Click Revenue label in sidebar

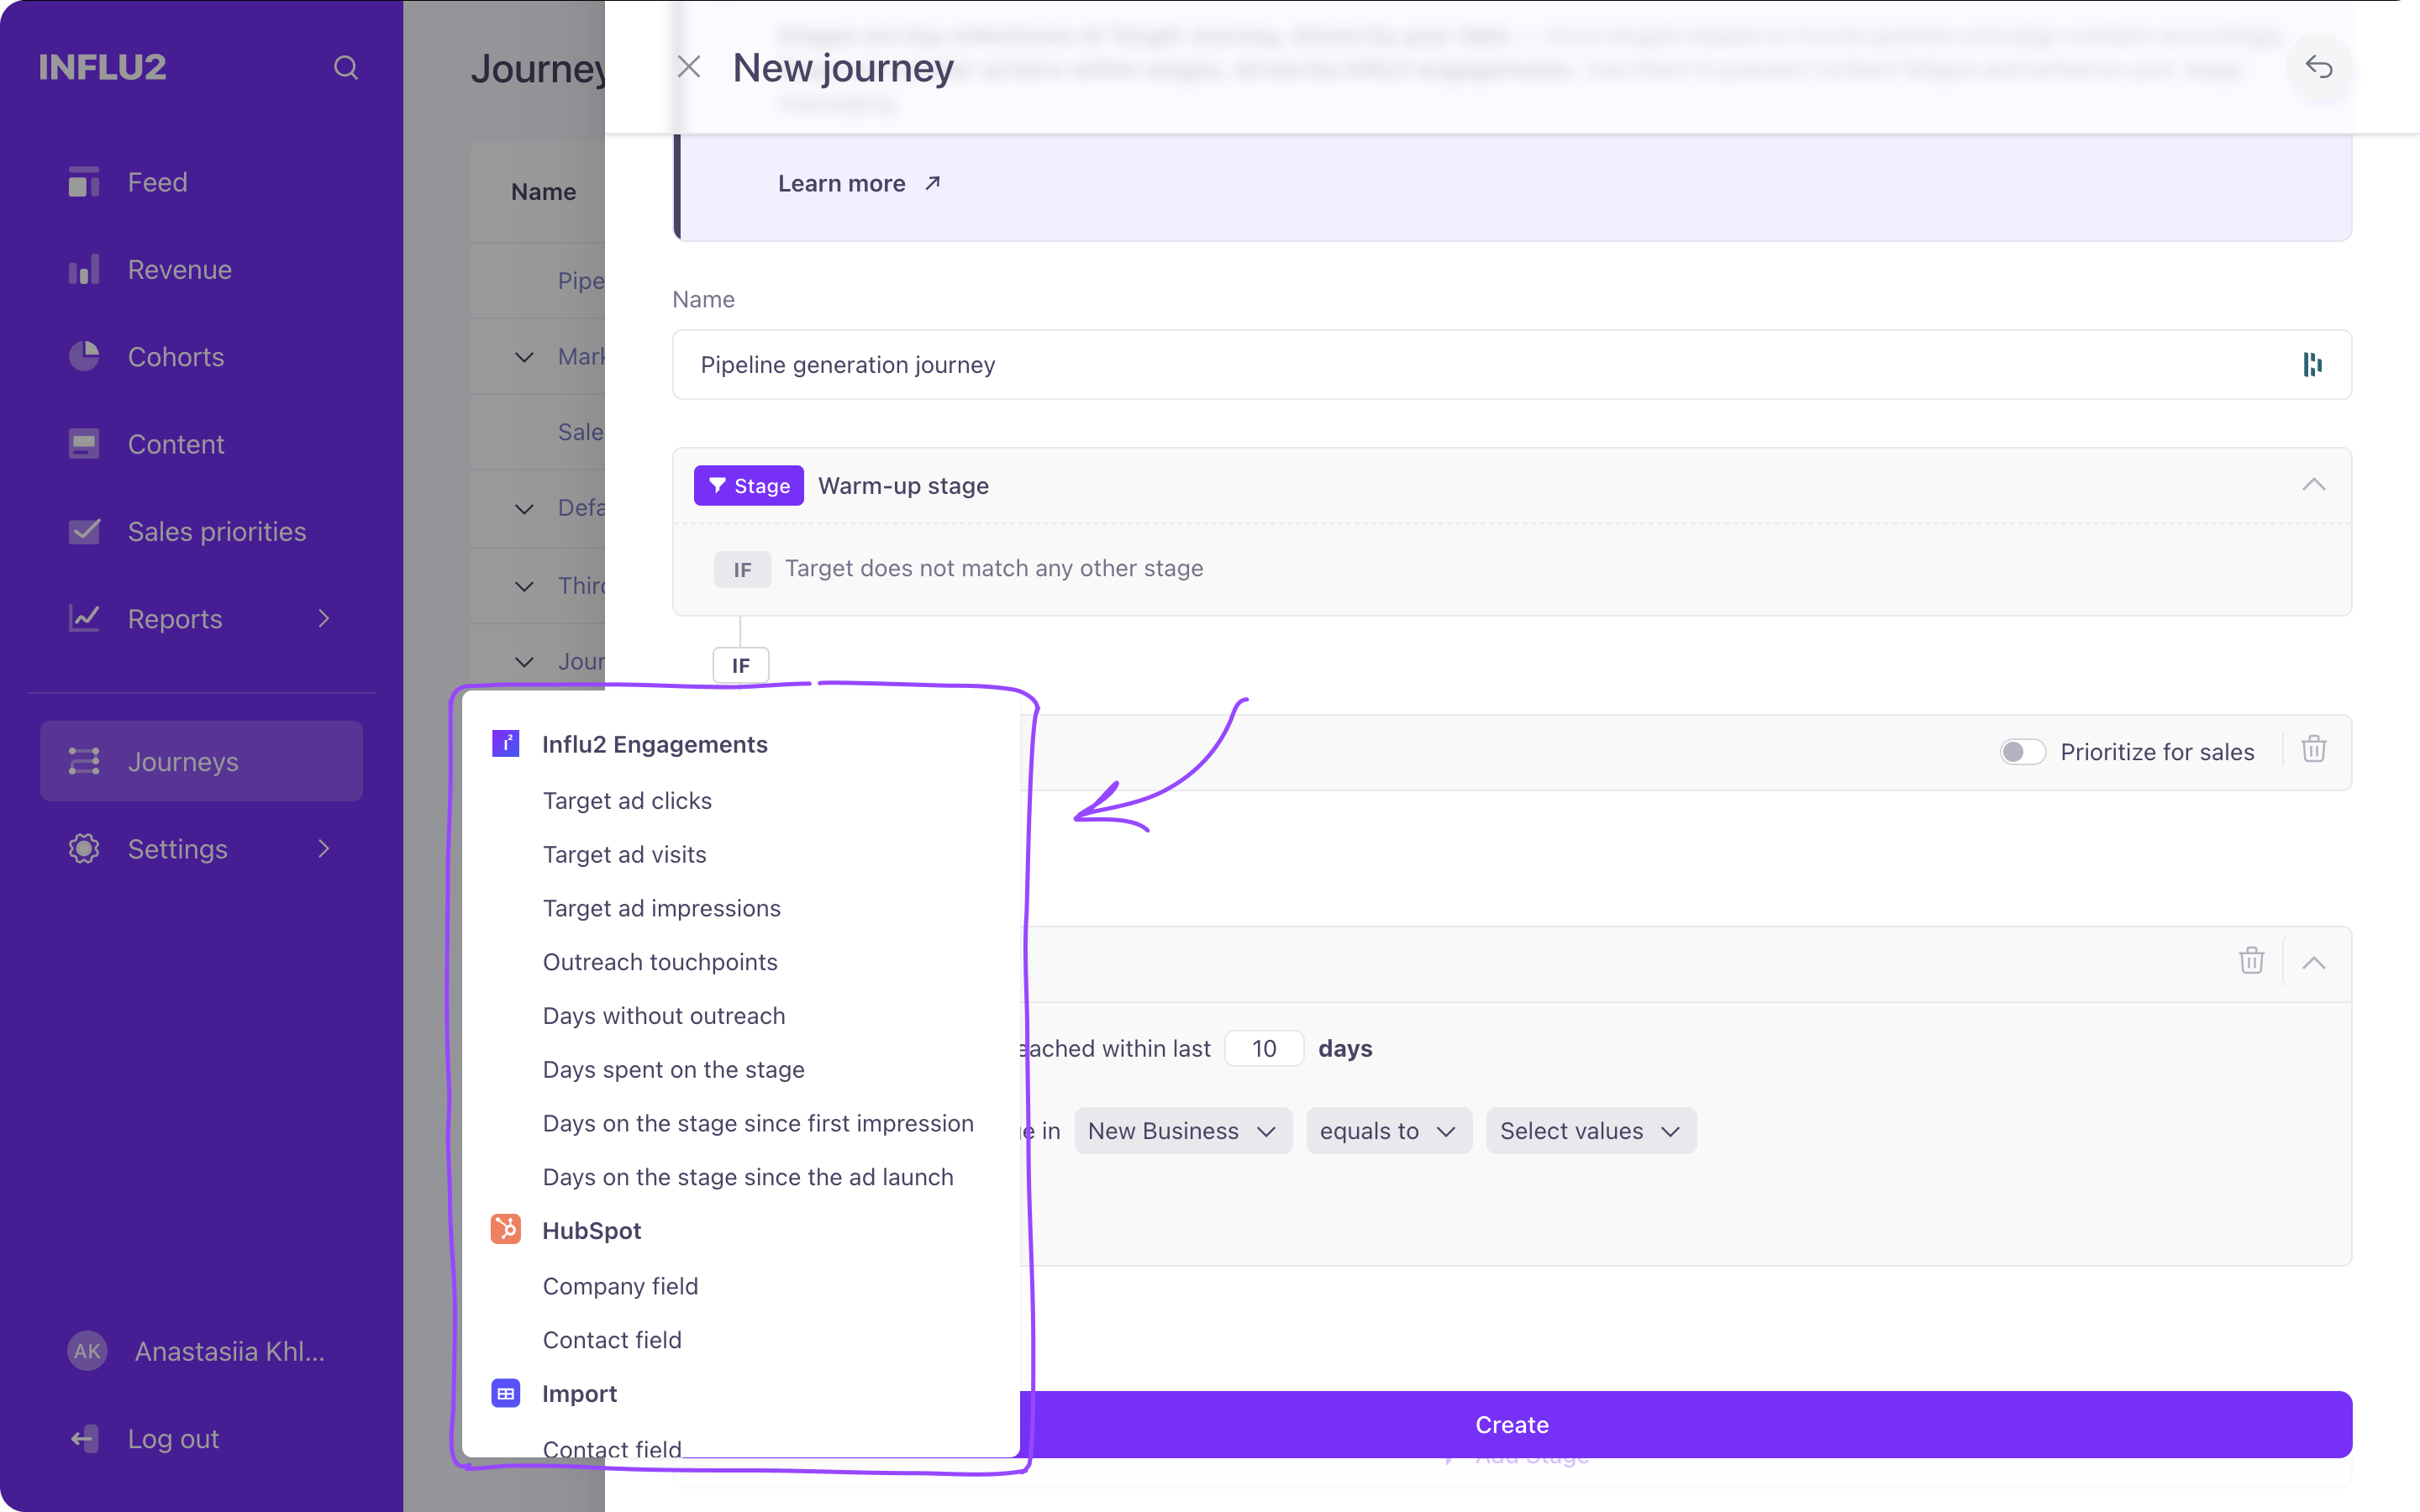point(179,269)
